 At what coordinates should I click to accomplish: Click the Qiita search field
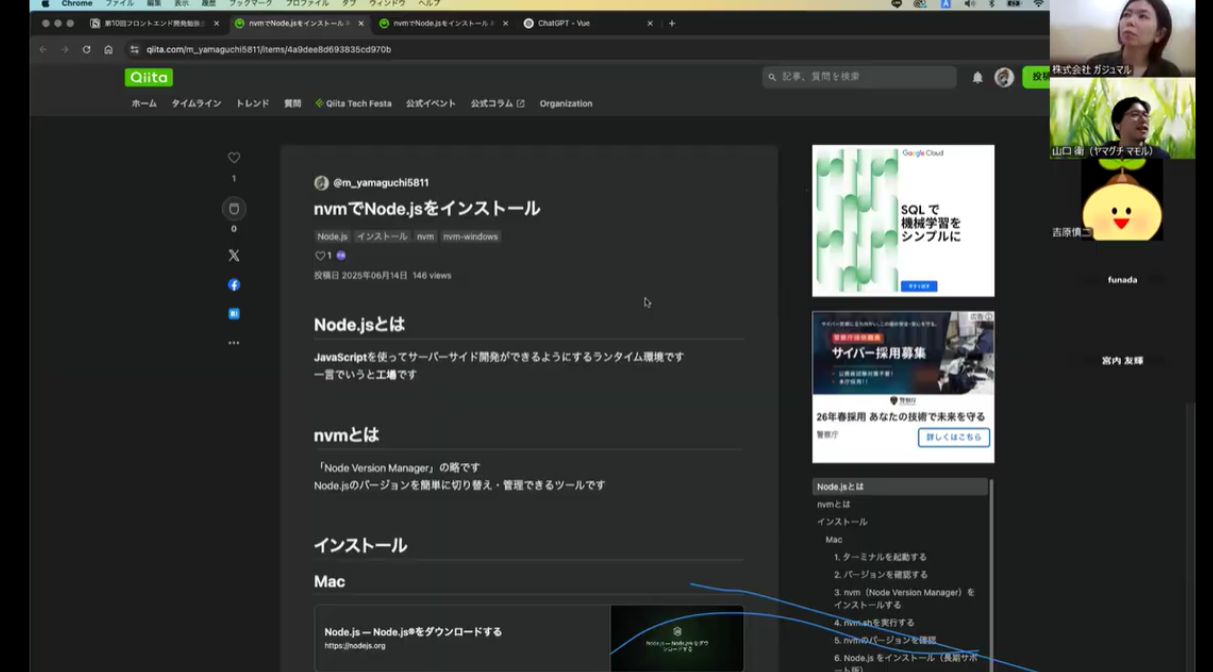(859, 77)
